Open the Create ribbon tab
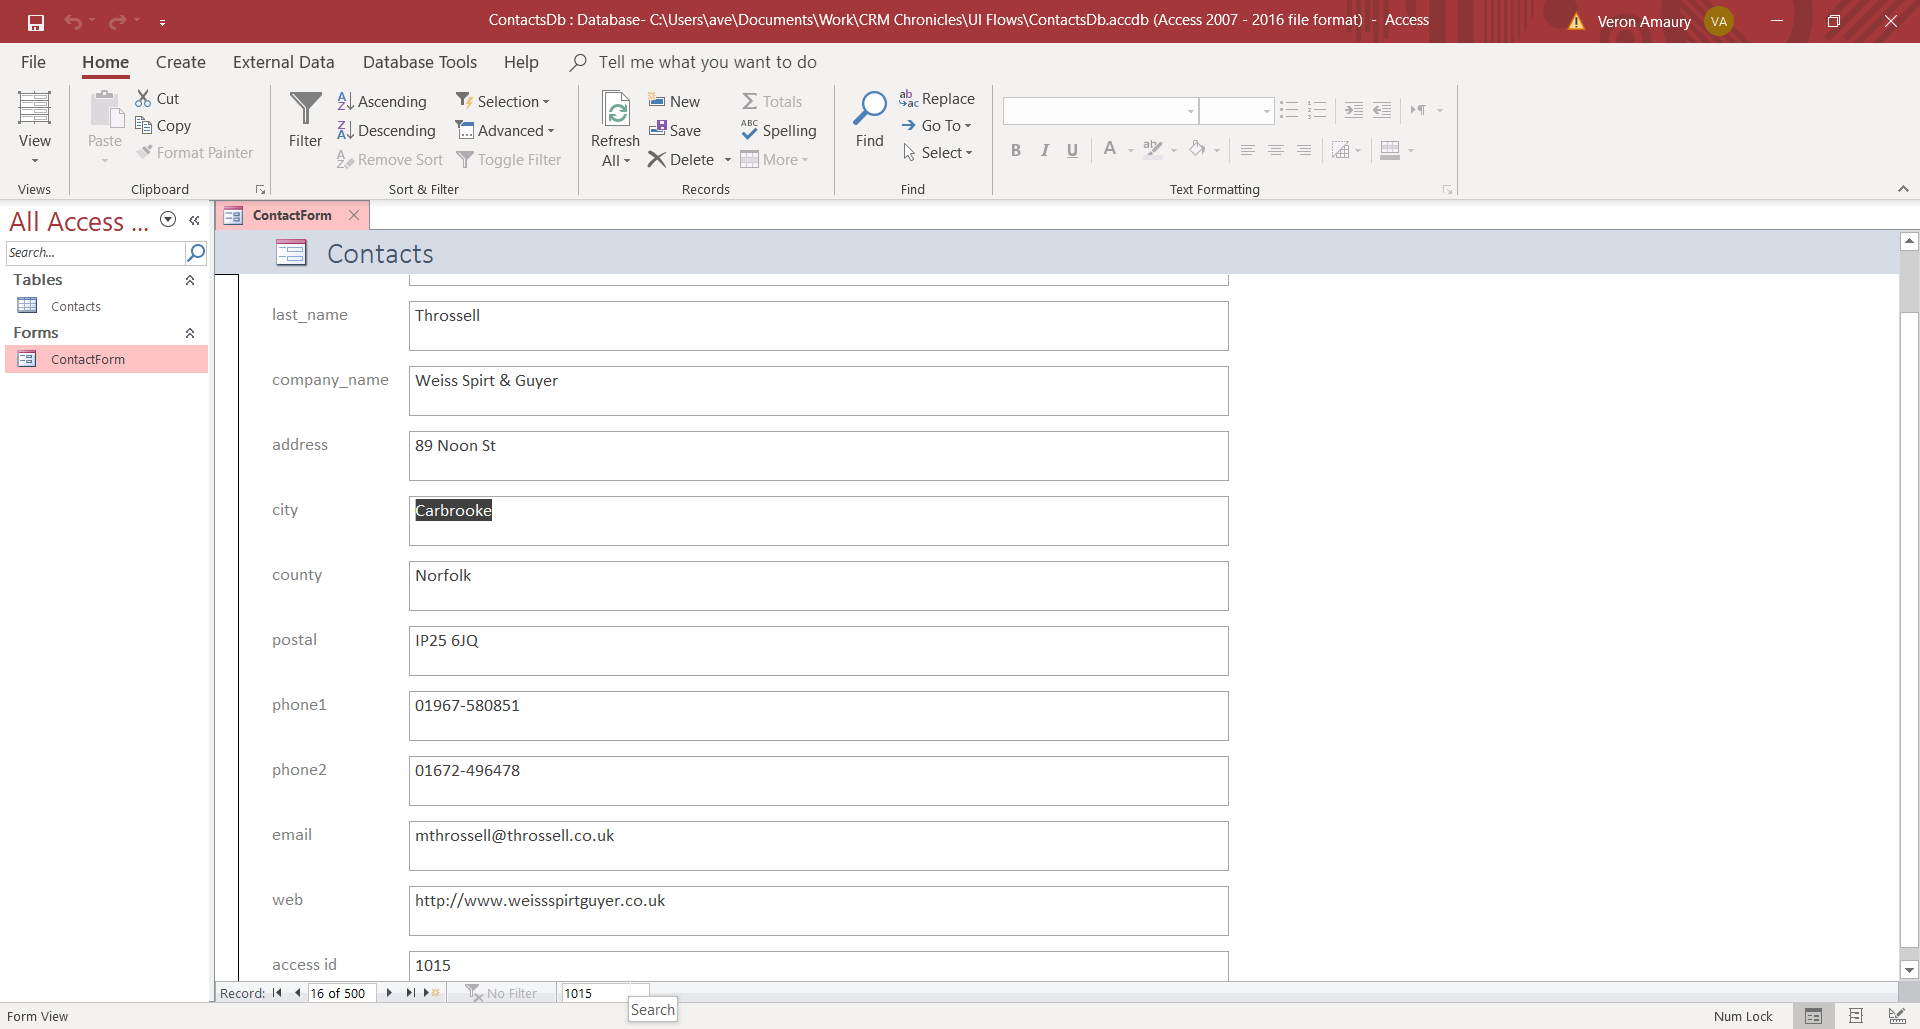1920x1029 pixels. [180, 62]
